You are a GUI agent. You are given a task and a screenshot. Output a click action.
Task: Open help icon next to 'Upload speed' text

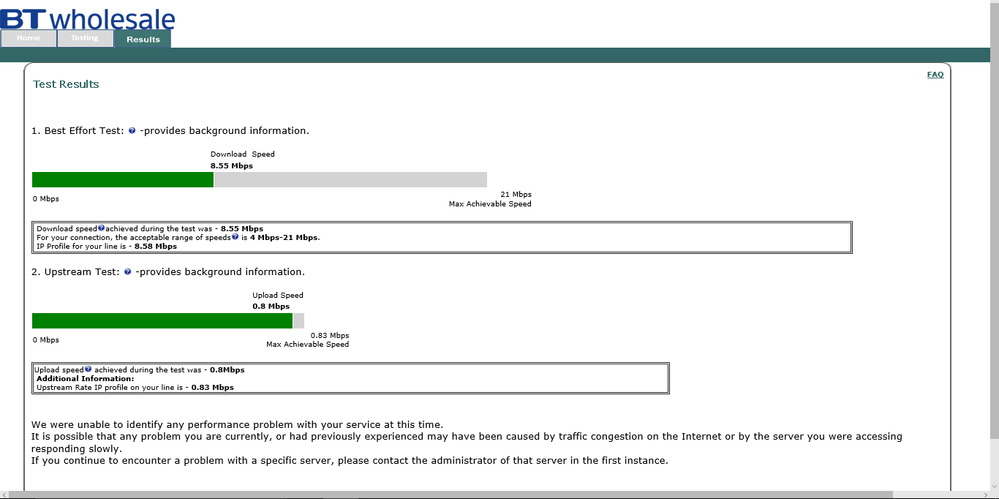coord(89,369)
